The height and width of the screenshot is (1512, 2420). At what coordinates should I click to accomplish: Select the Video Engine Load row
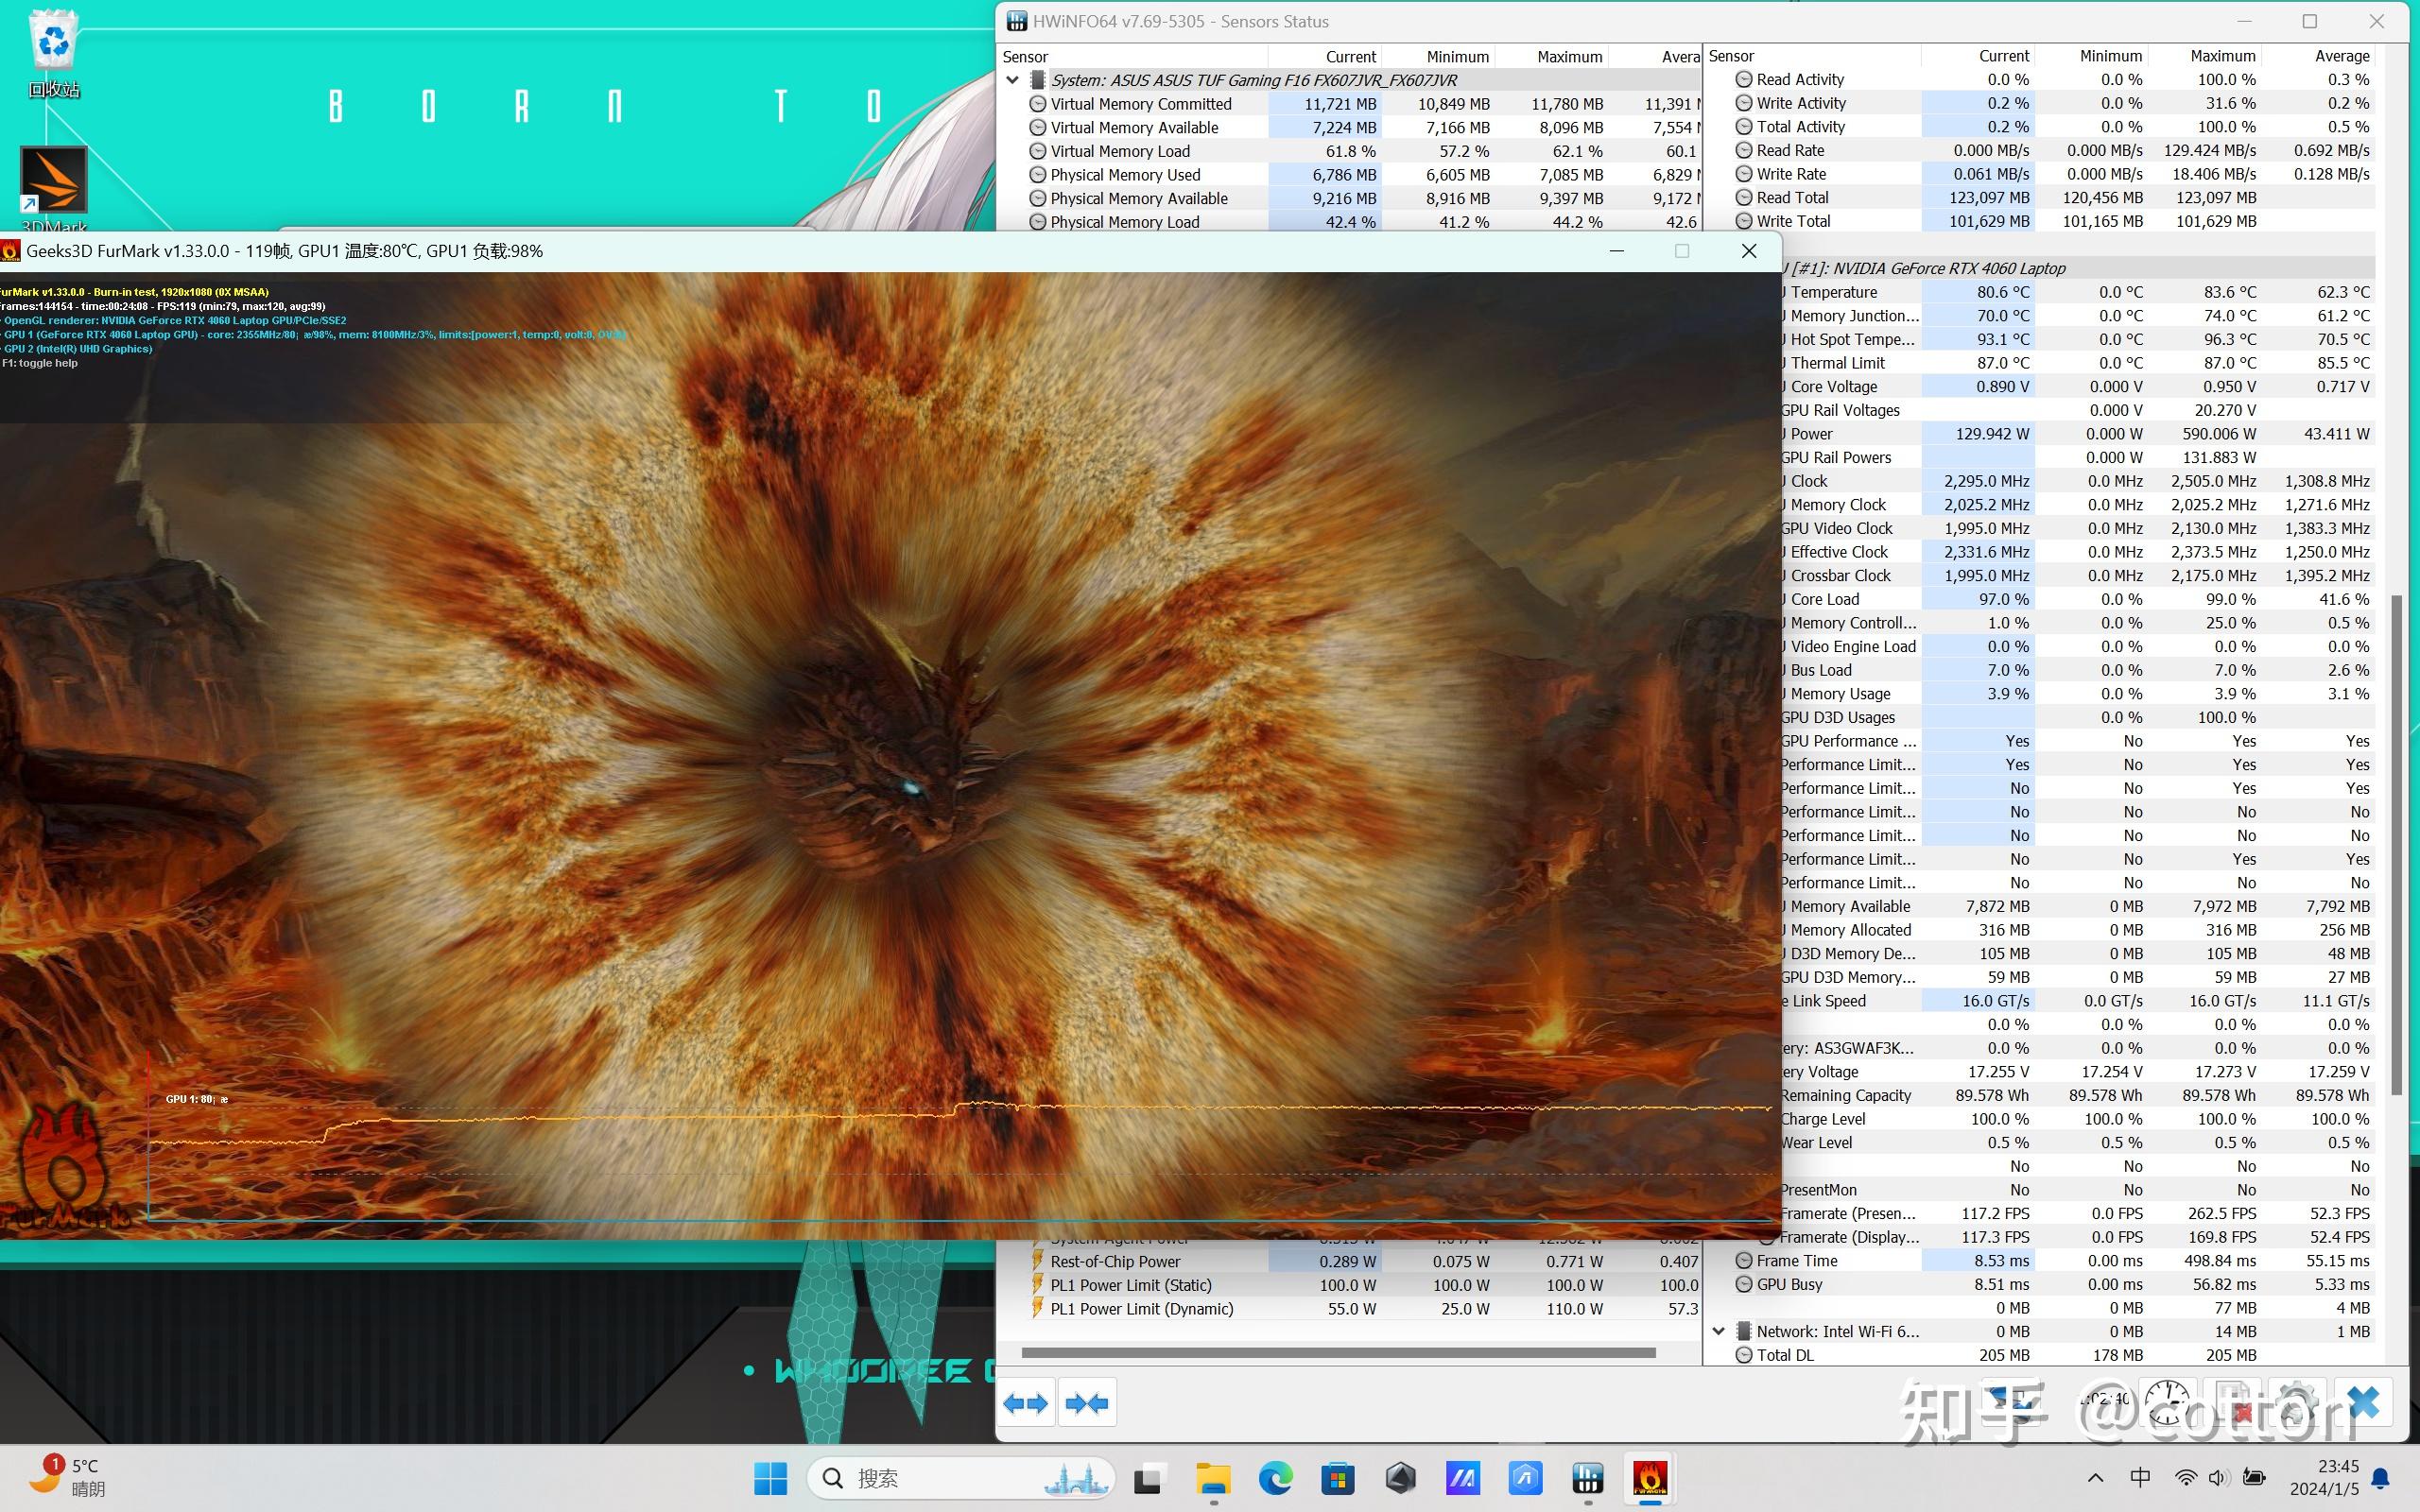pyautogui.click(x=2078, y=646)
